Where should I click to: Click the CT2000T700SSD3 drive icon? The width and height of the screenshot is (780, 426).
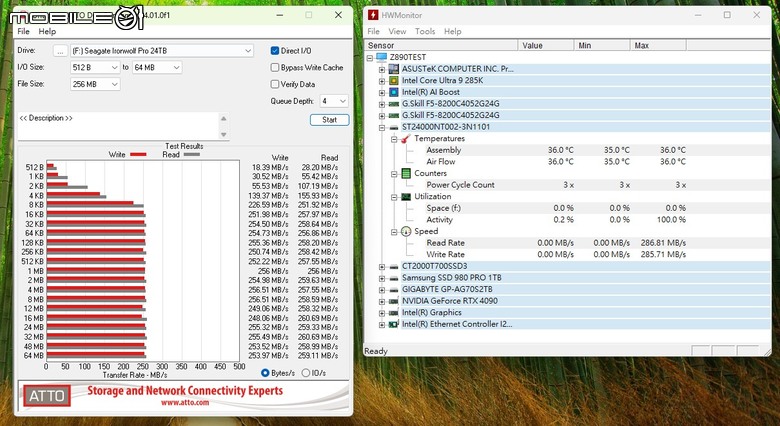[393, 266]
